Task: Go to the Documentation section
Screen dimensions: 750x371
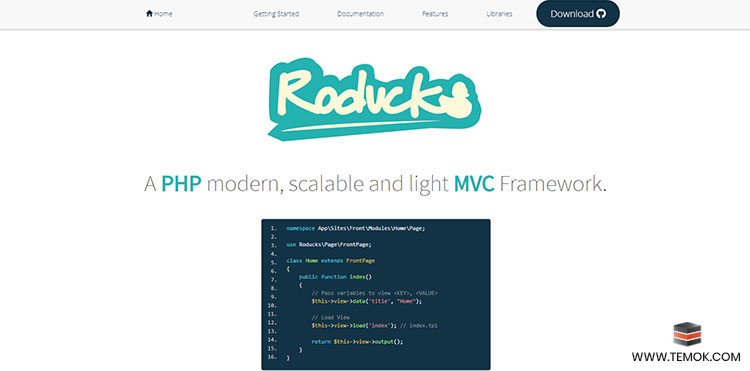Action: pyautogui.click(x=360, y=14)
